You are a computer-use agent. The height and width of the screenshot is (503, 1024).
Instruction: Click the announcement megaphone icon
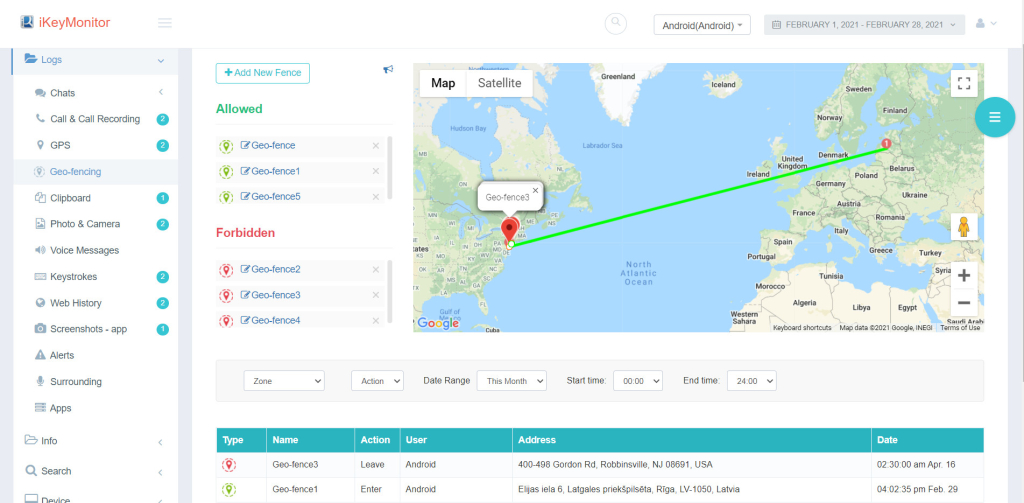388,69
